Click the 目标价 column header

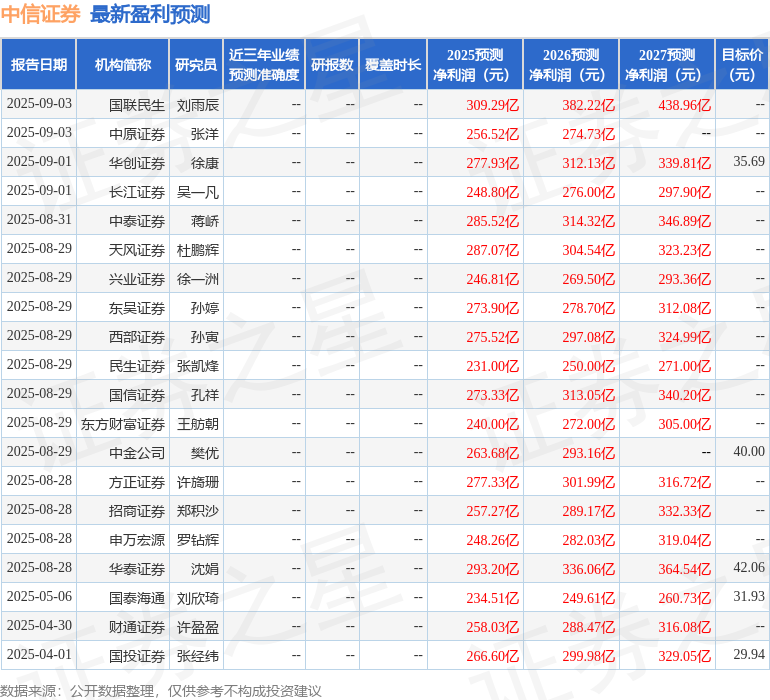742,64
